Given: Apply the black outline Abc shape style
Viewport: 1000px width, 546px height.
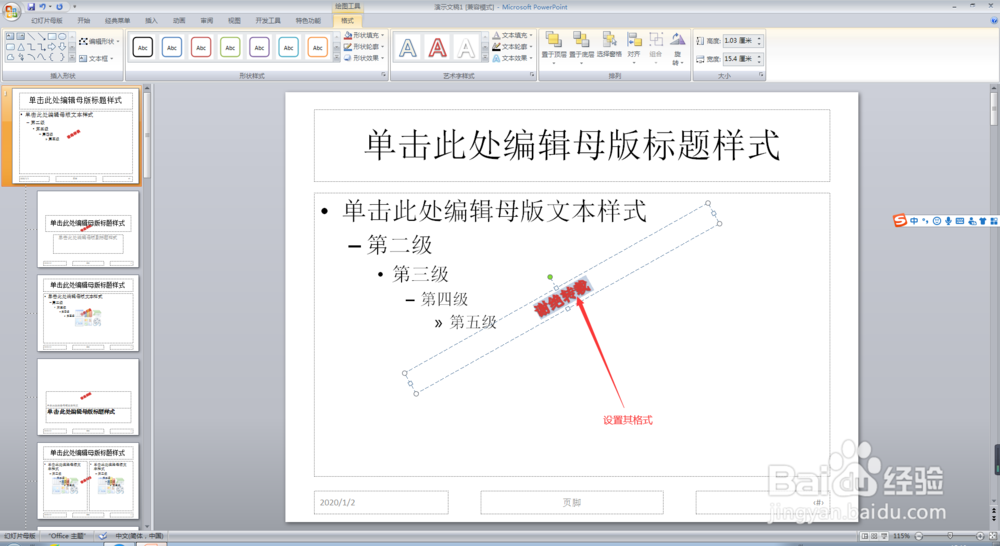Looking at the screenshot, I should click(x=143, y=47).
